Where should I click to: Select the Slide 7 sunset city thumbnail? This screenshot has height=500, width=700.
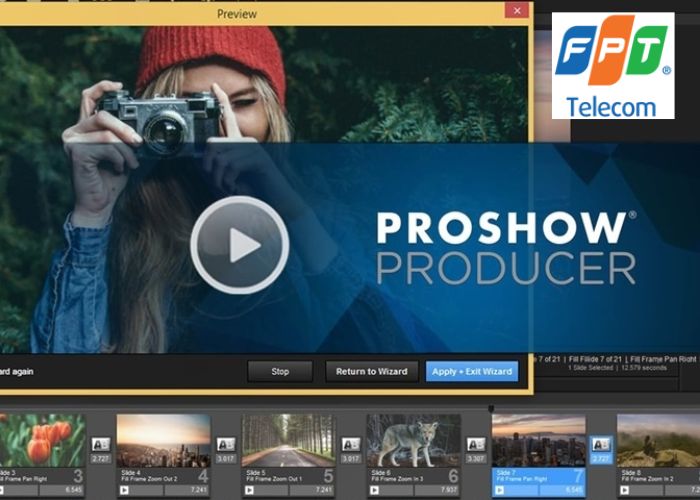(538, 440)
